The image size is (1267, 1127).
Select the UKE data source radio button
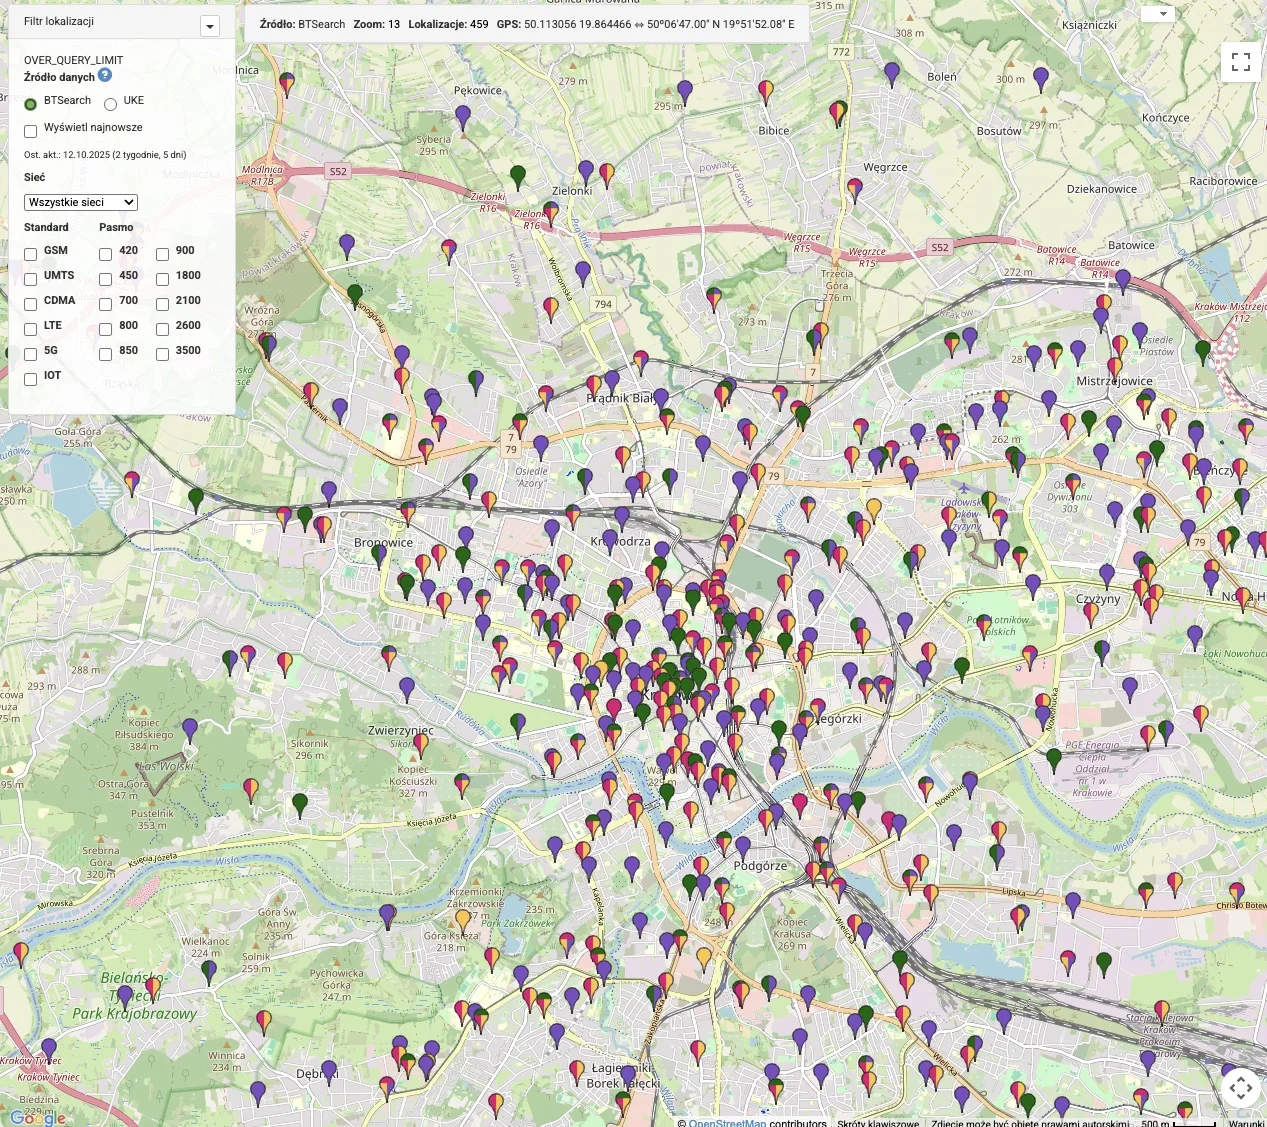[111, 104]
